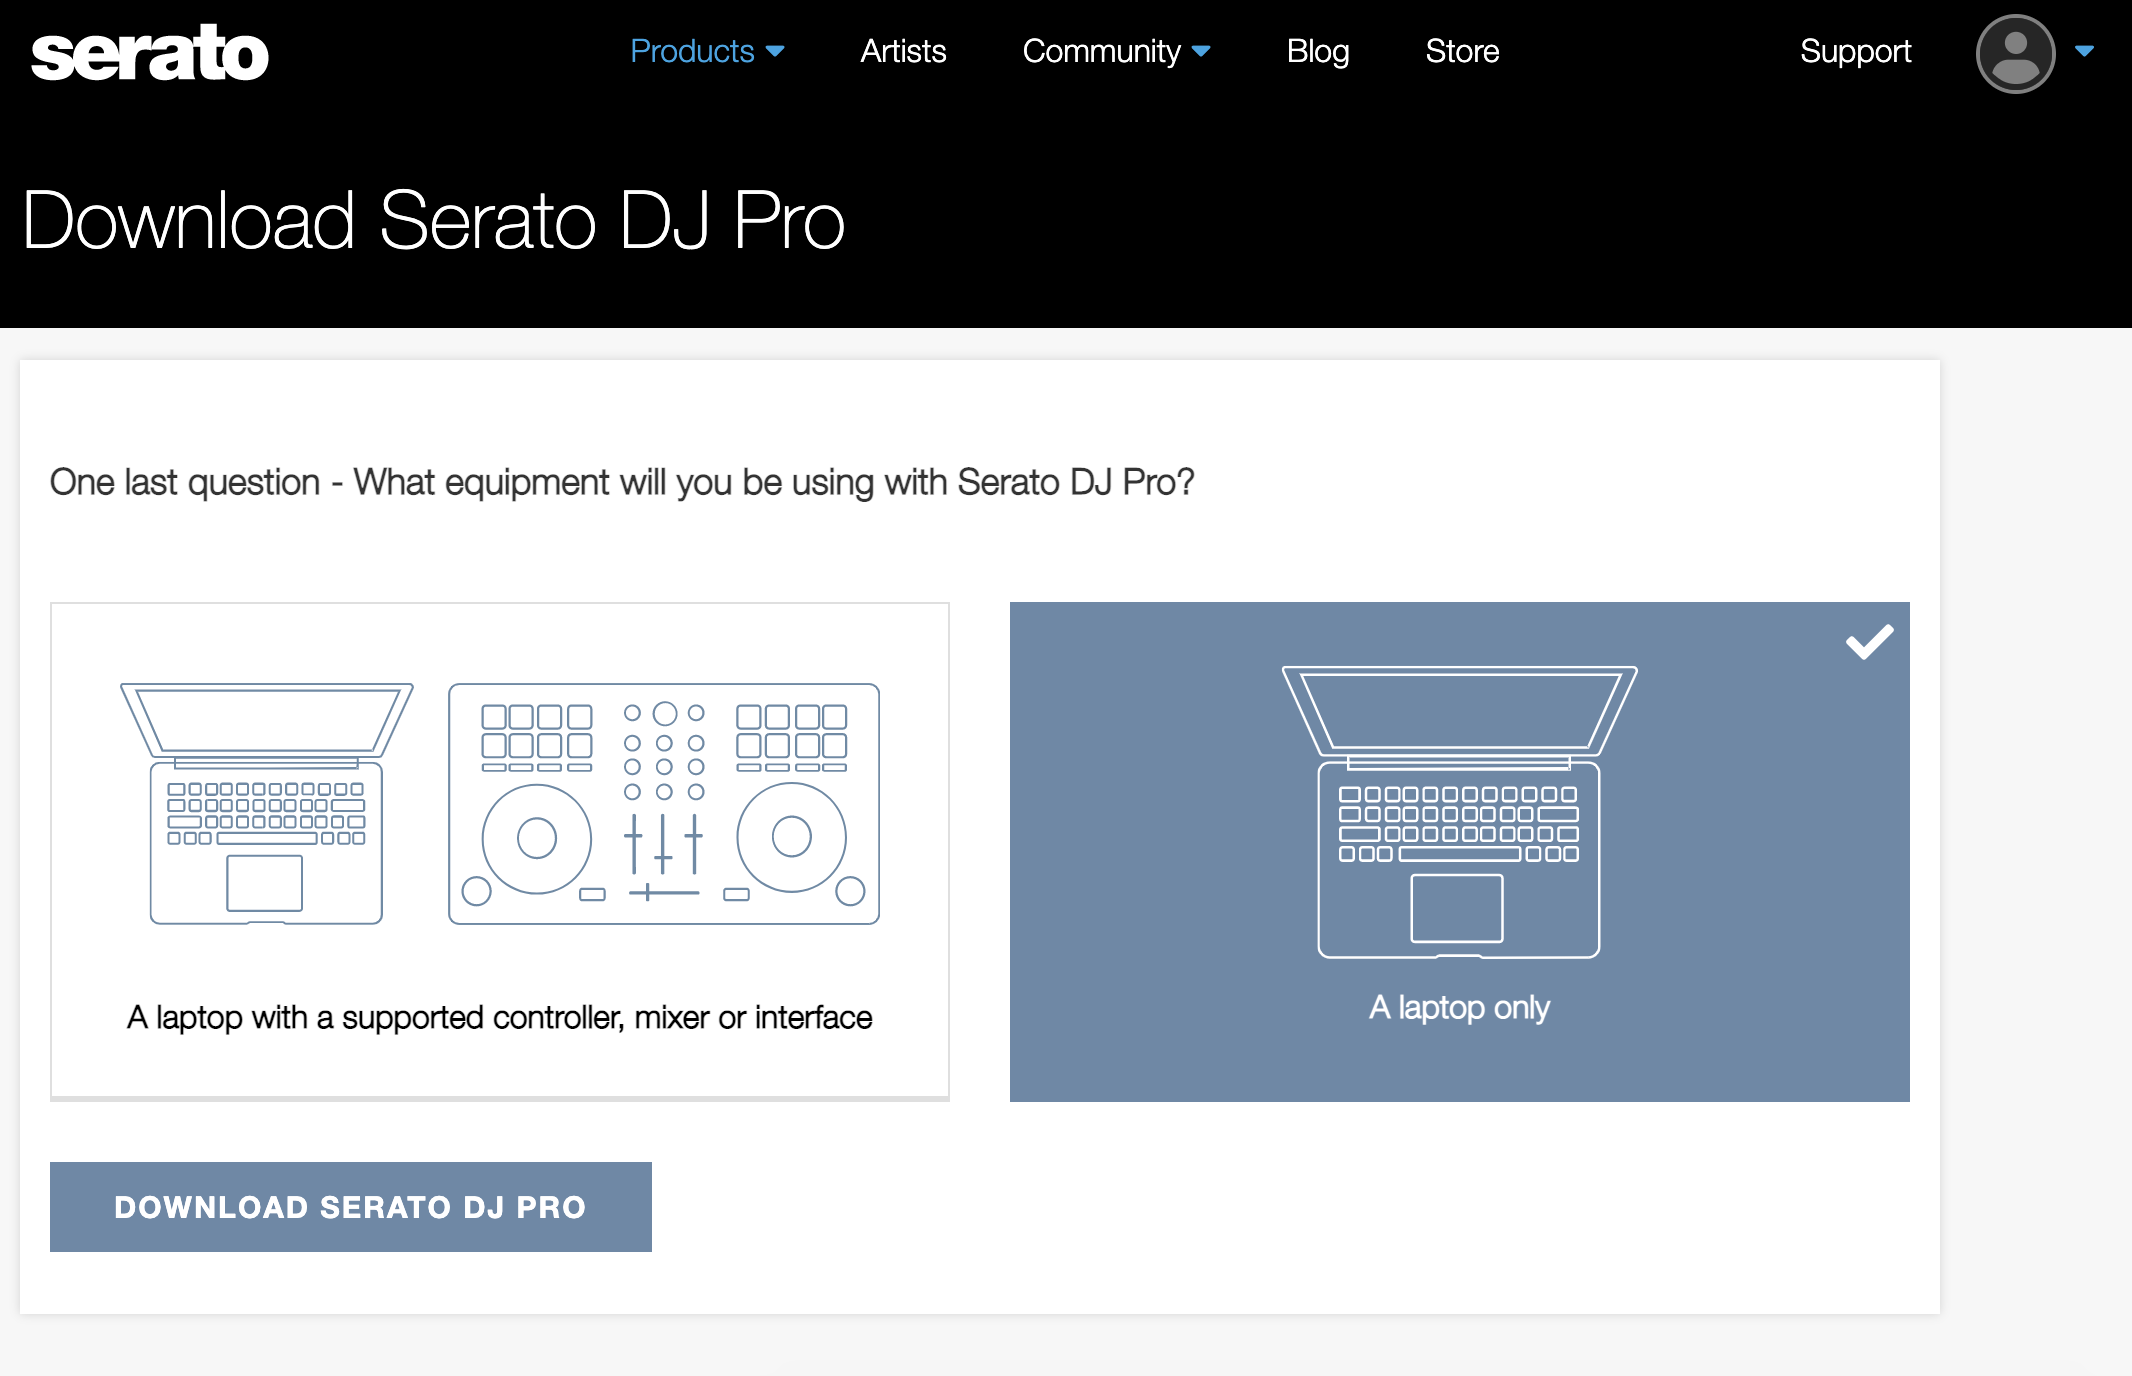Click the right jog wheel on the controller drawing
This screenshot has height=1376, width=2132.
point(792,837)
